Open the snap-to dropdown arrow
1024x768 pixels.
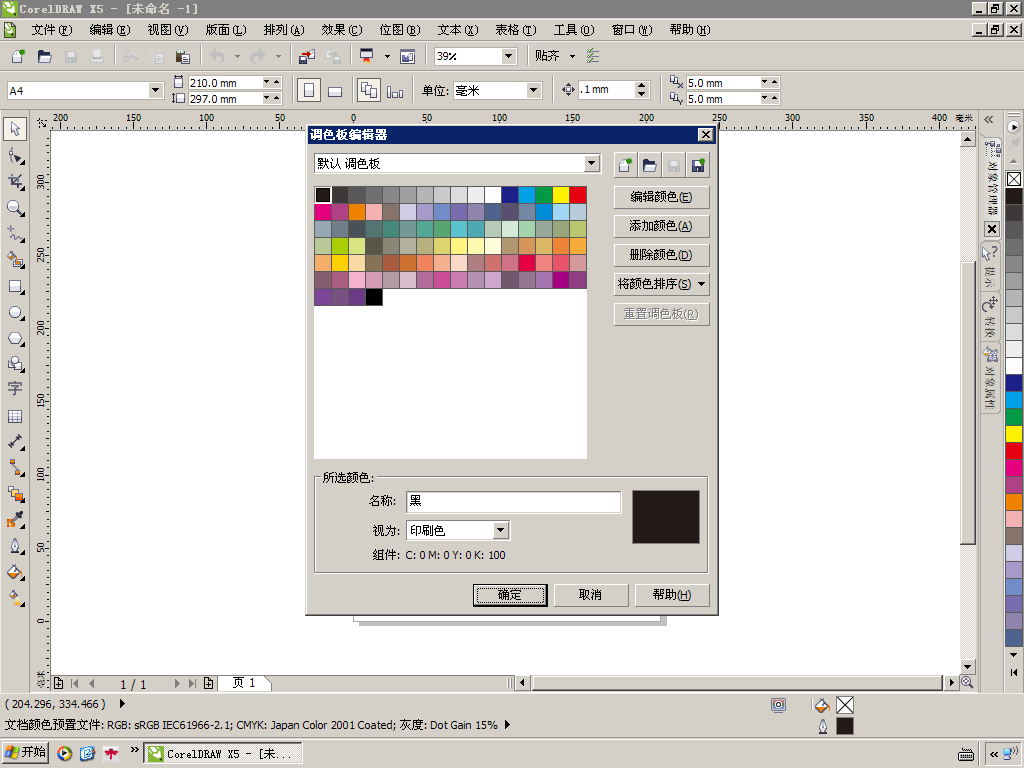point(573,56)
